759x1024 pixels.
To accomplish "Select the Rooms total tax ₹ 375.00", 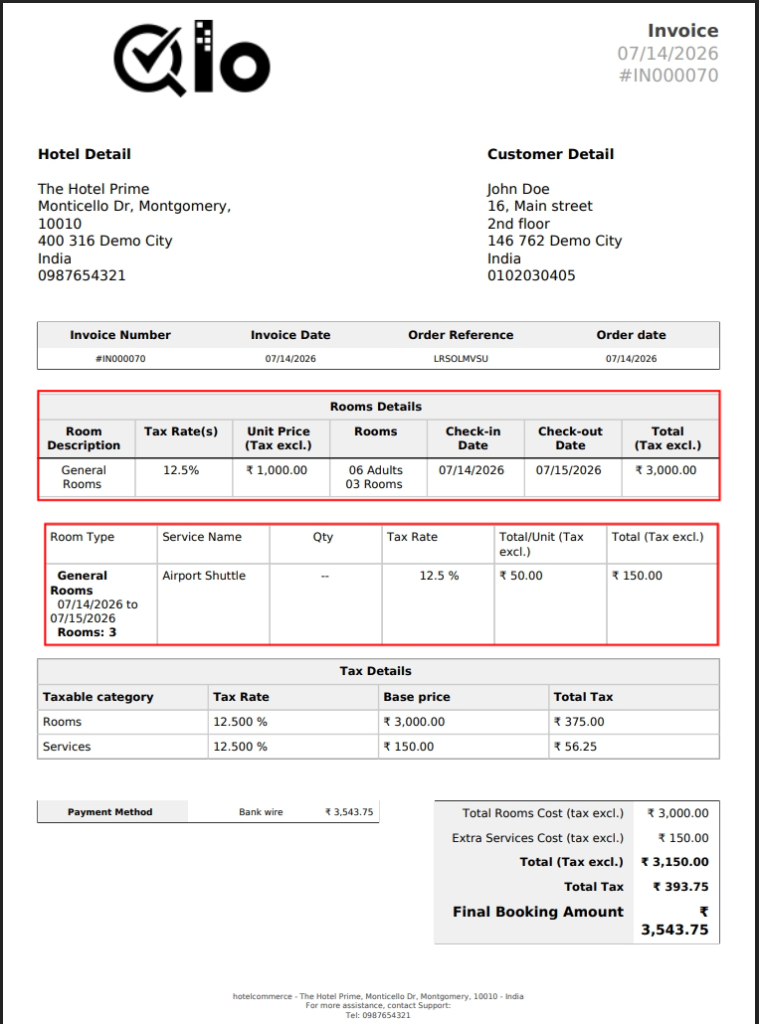I will point(579,722).
